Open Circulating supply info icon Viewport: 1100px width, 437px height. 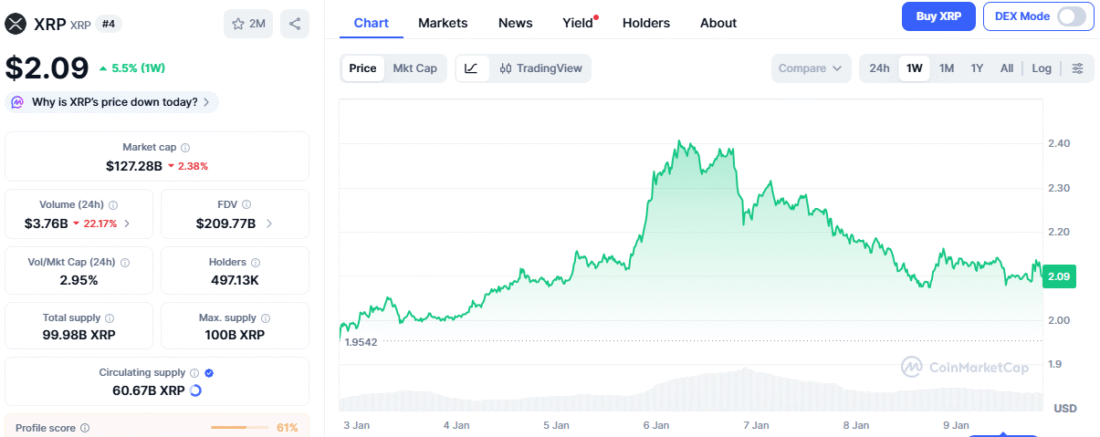[194, 373]
